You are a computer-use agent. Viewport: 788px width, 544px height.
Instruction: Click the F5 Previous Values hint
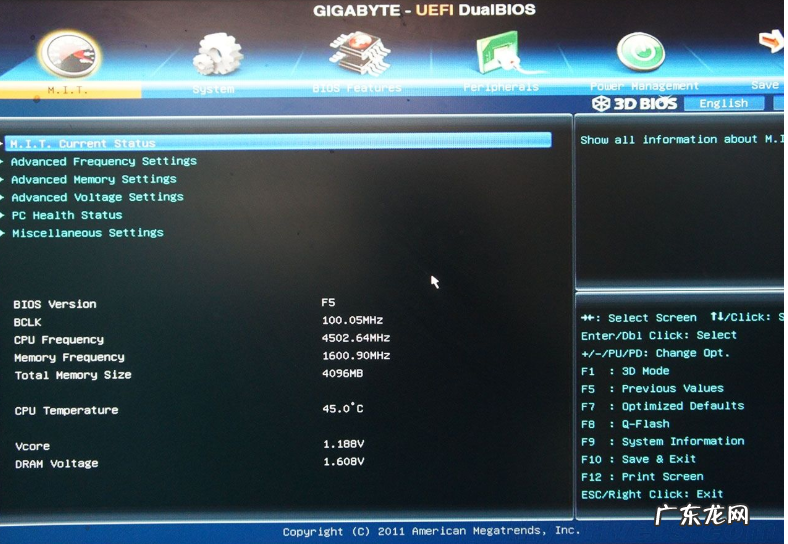652,389
